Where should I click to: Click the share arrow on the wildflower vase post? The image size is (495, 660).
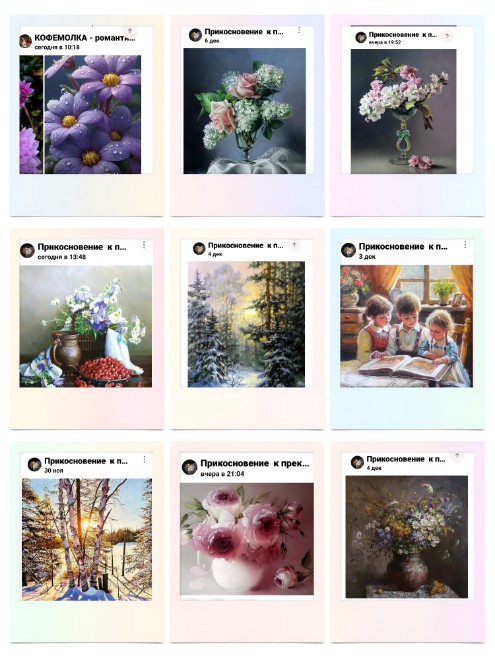pos(457,456)
